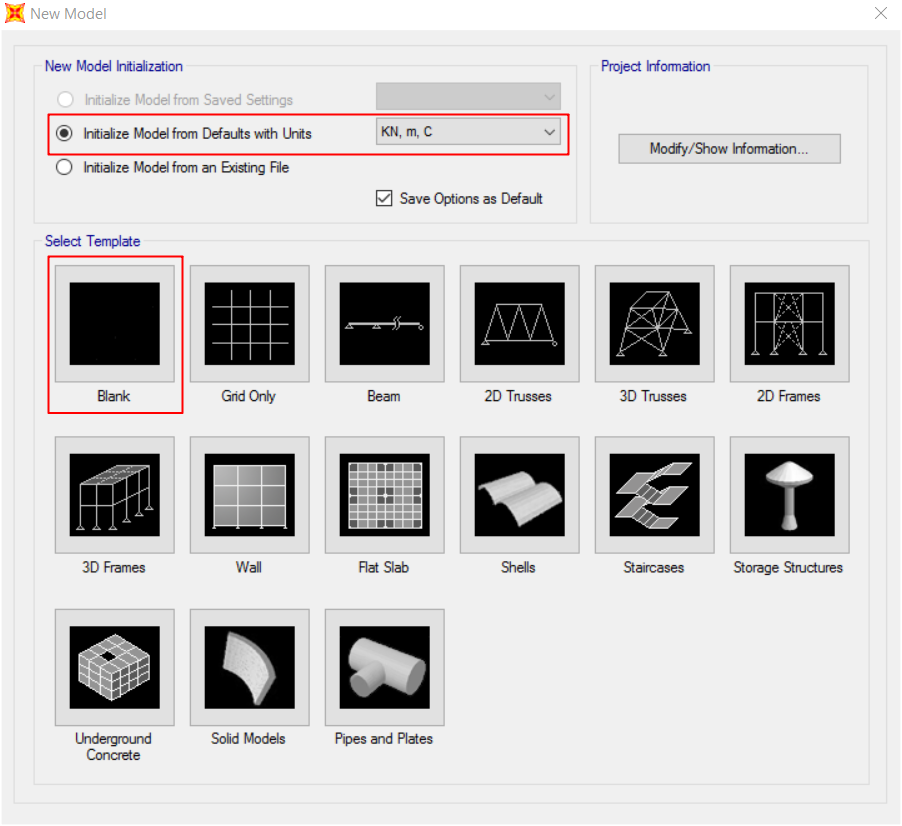Choose the 3D Trusses template

click(655, 323)
